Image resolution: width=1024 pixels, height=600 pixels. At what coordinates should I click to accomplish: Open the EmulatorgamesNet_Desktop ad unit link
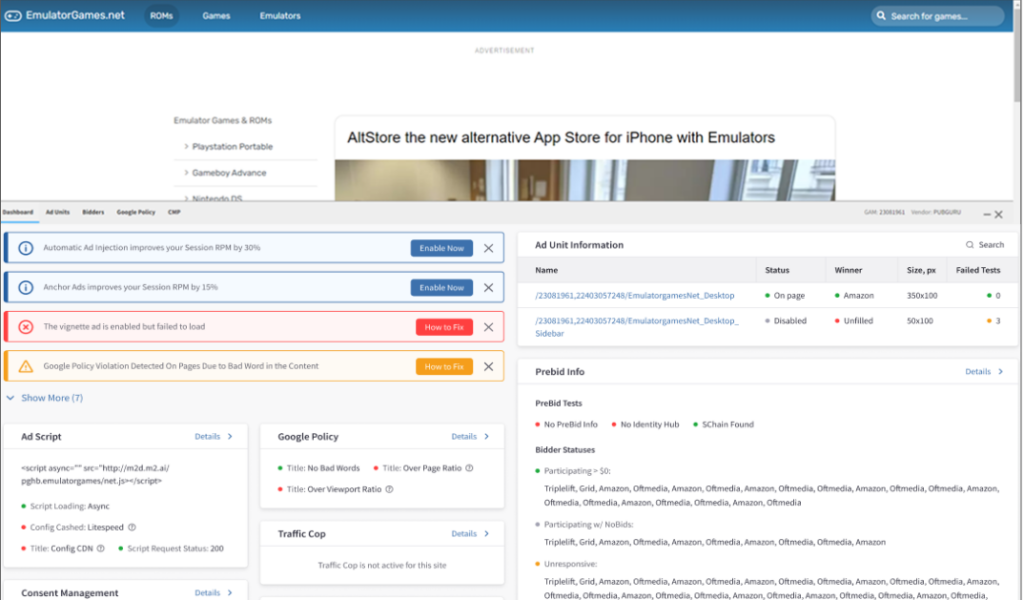click(635, 296)
